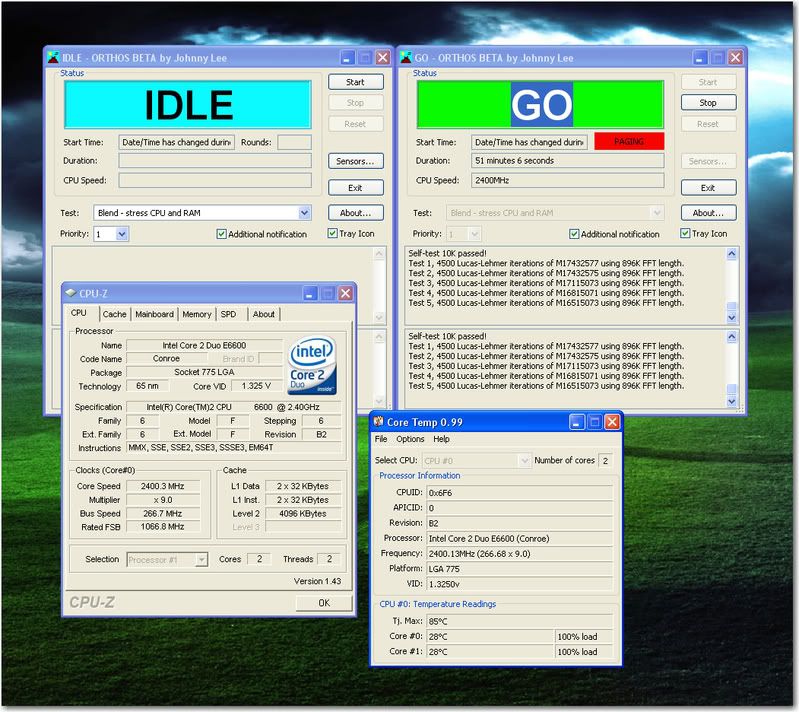Screen dimensions: 799x712
Task: Click Core #1 100% load value
Action: coord(583,651)
